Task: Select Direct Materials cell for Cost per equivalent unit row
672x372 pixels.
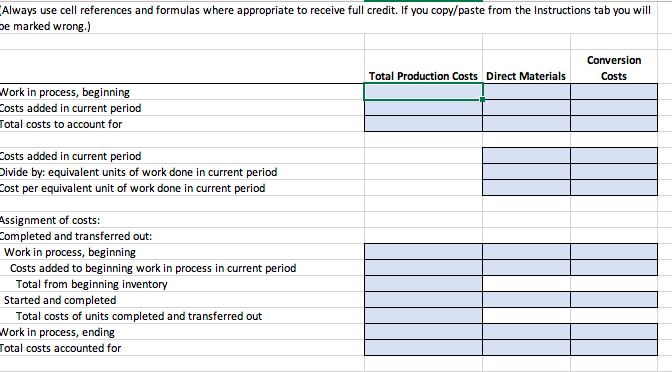Action: [526, 188]
